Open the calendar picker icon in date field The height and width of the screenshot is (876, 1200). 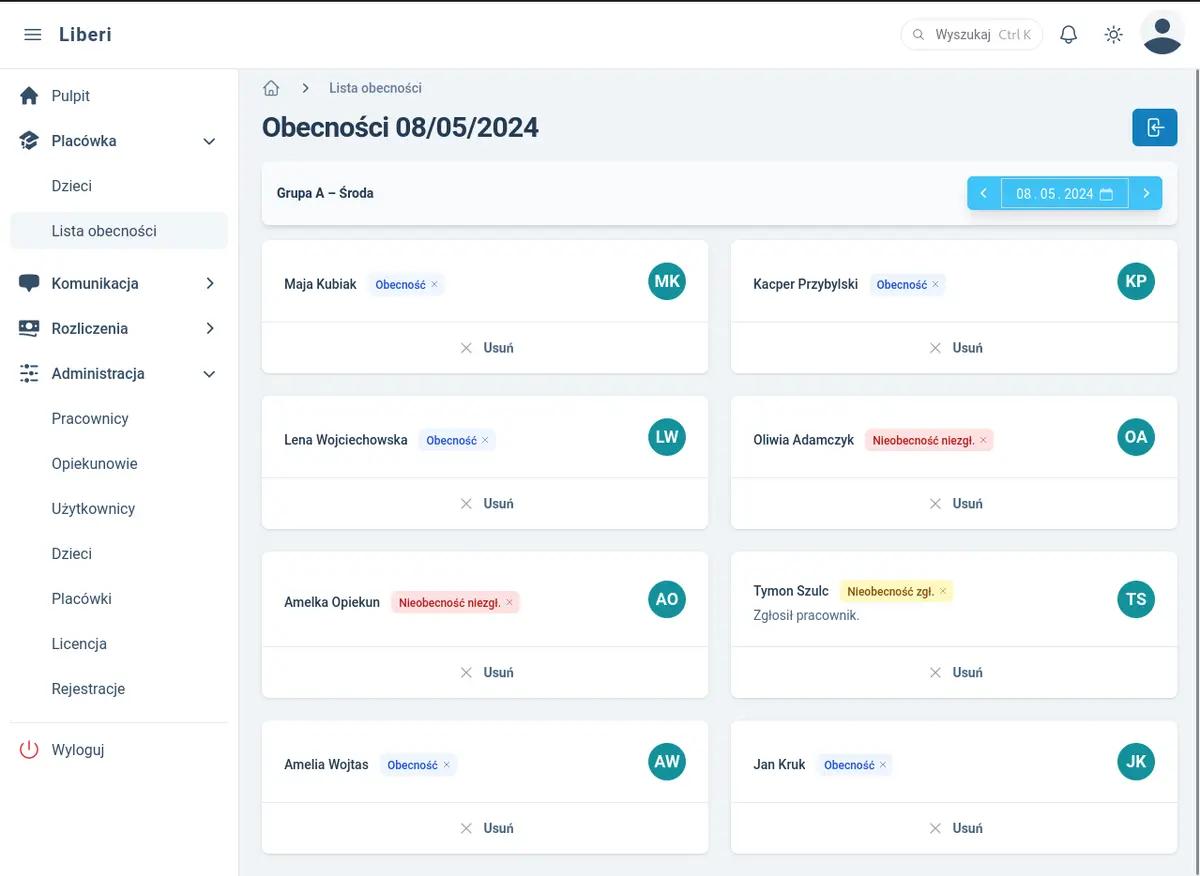pos(1106,194)
